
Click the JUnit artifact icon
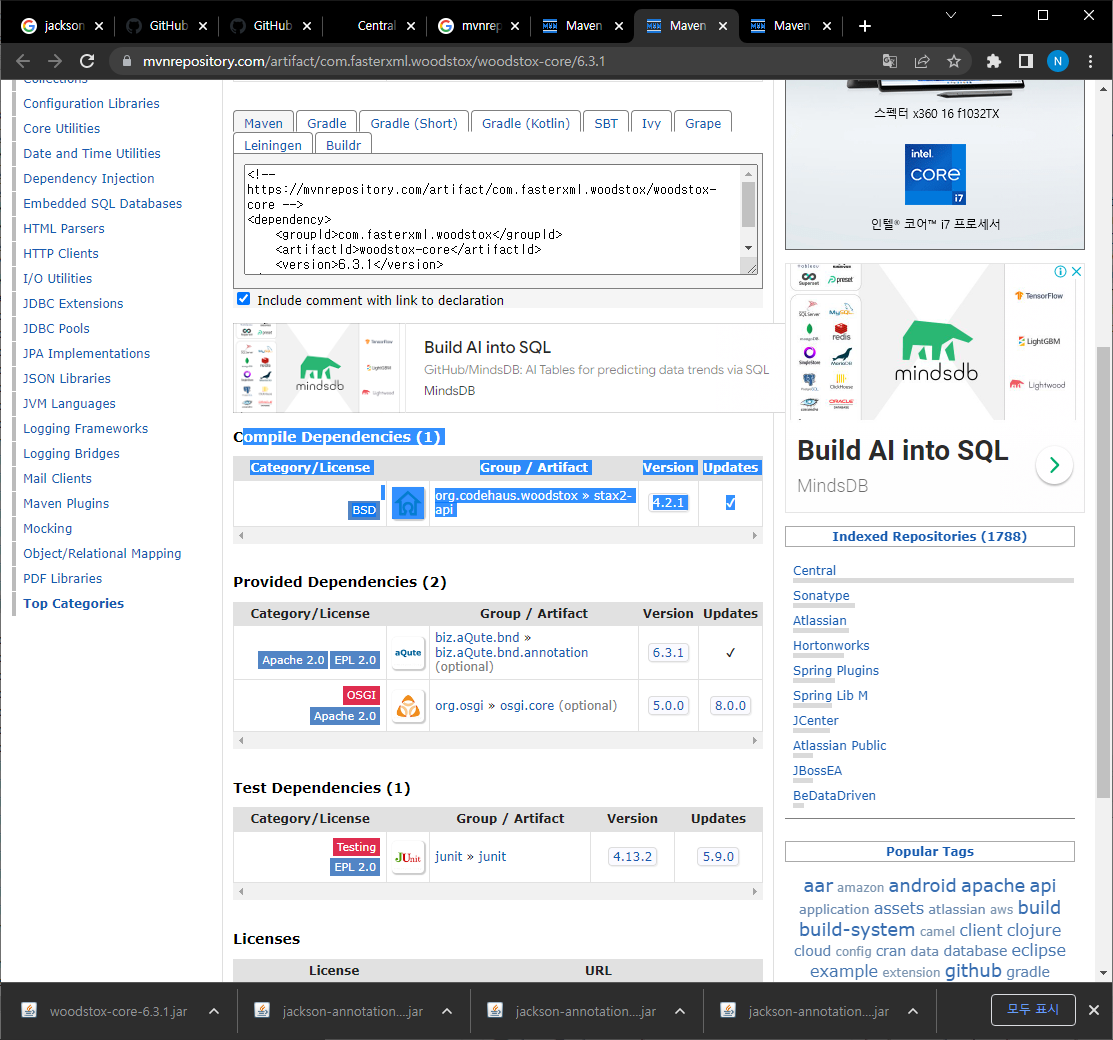point(408,857)
